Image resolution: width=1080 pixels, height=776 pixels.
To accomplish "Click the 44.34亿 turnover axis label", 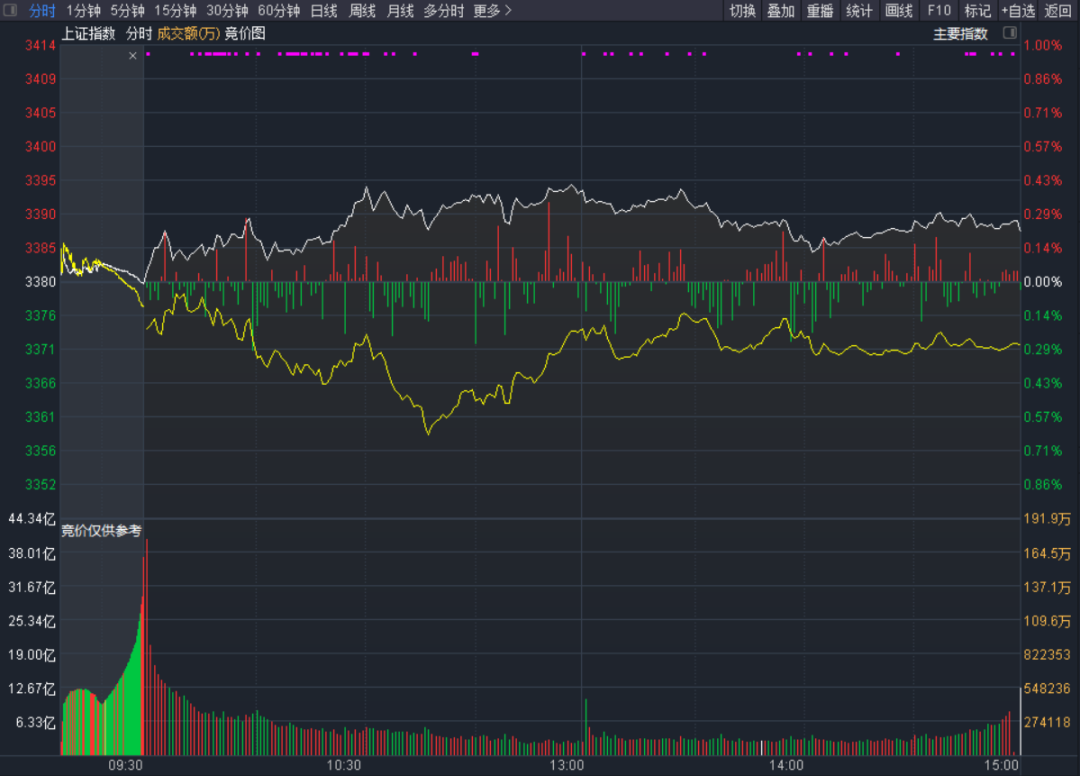I will tap(32, 518).
